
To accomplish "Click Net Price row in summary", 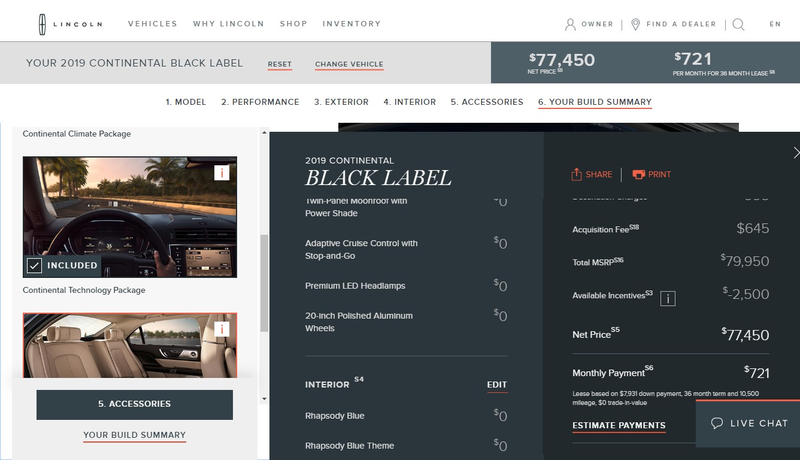I will [x=670, y=335].
